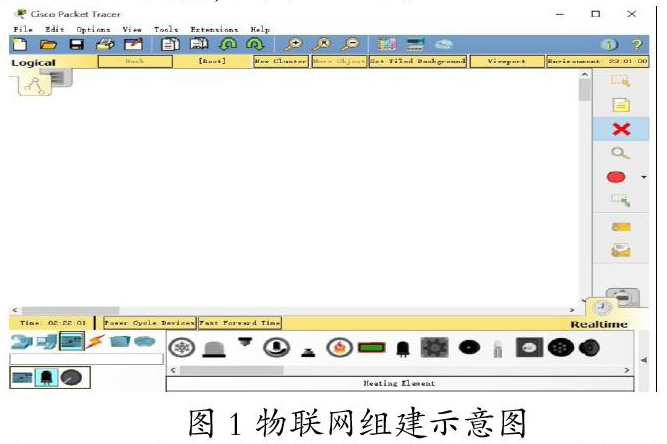
Task: Open a file with the folder icon
Action: click(x=48, y=44)
